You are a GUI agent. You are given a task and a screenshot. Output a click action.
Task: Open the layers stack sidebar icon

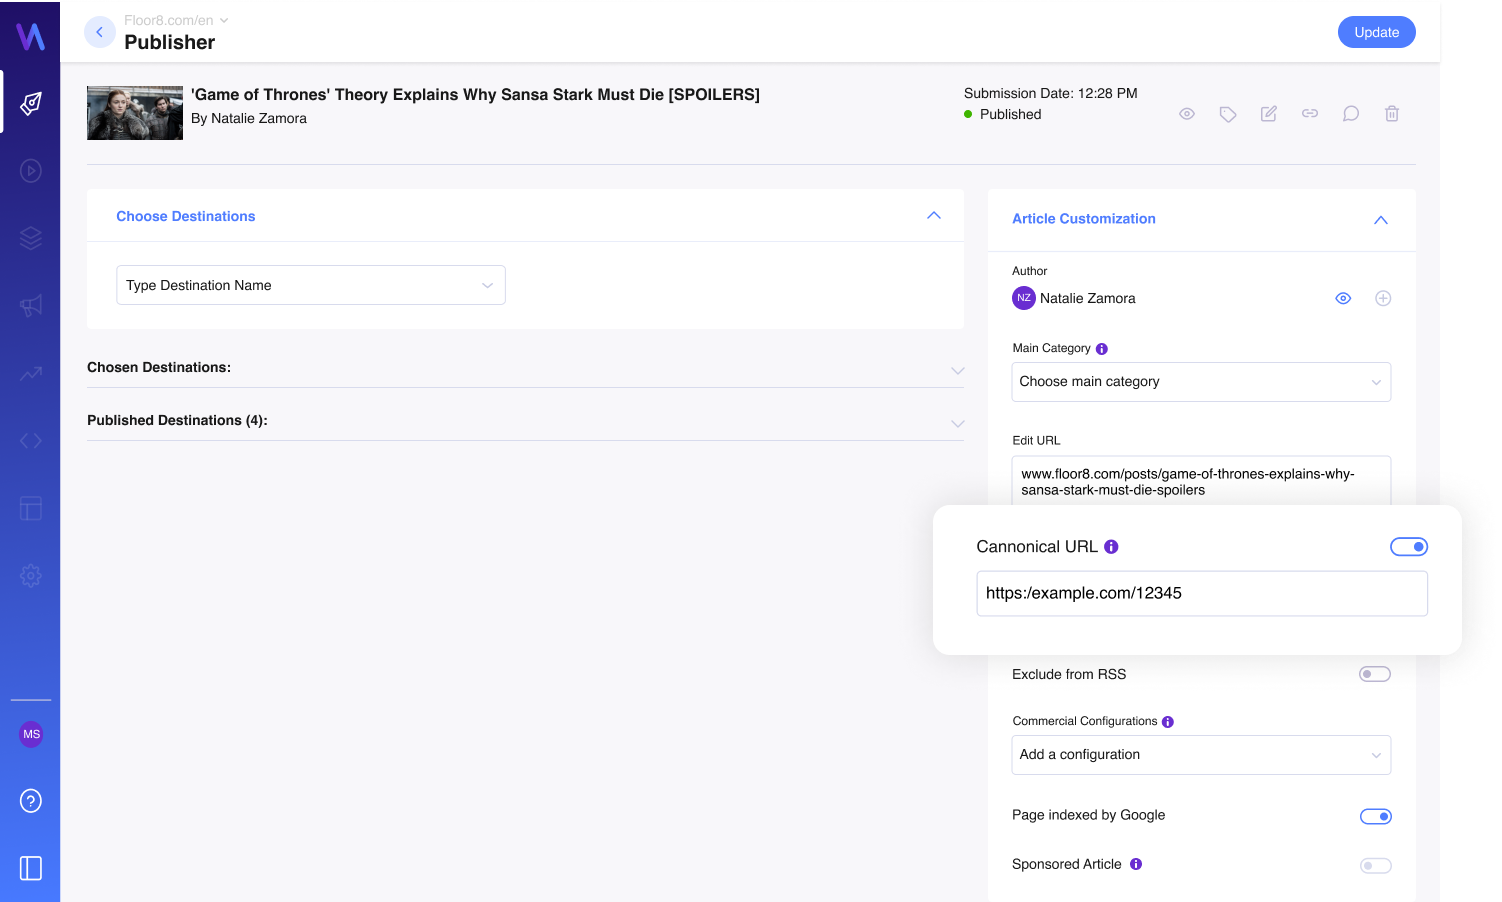point(31,238)
